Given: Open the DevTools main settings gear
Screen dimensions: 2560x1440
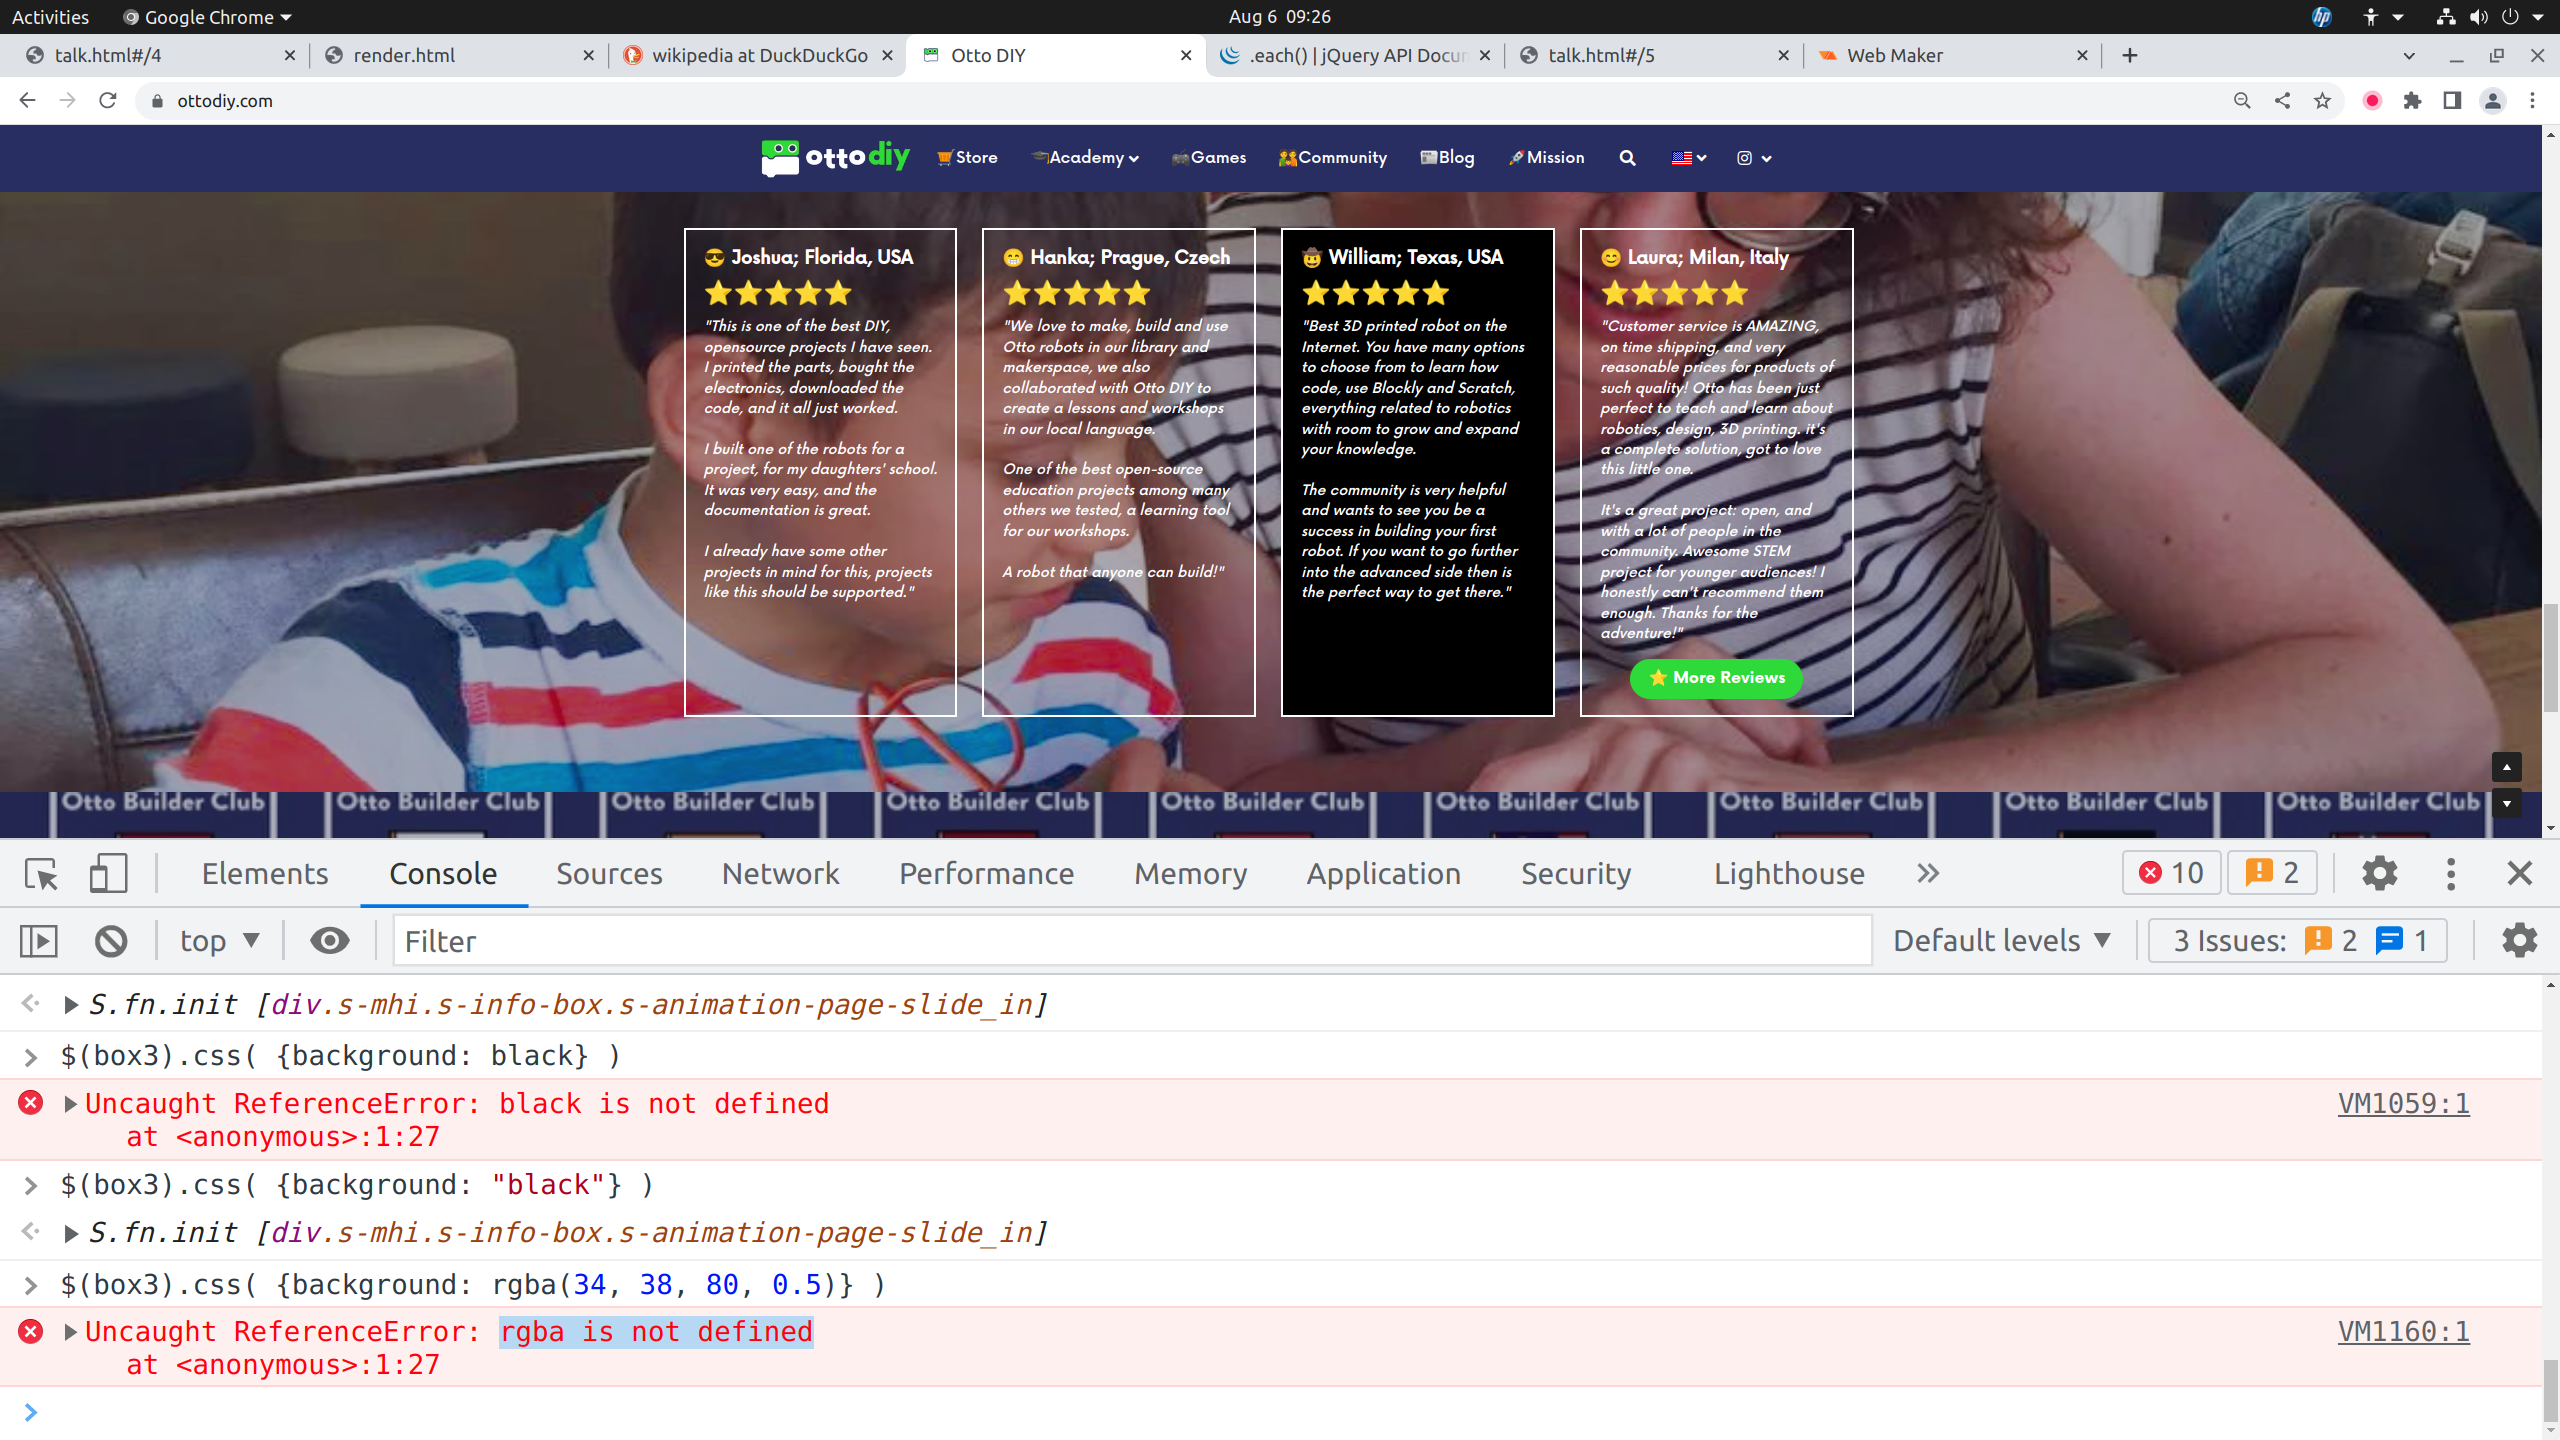Looking at the screenshot, I should pyautogui.click(x=2379, y=873).
